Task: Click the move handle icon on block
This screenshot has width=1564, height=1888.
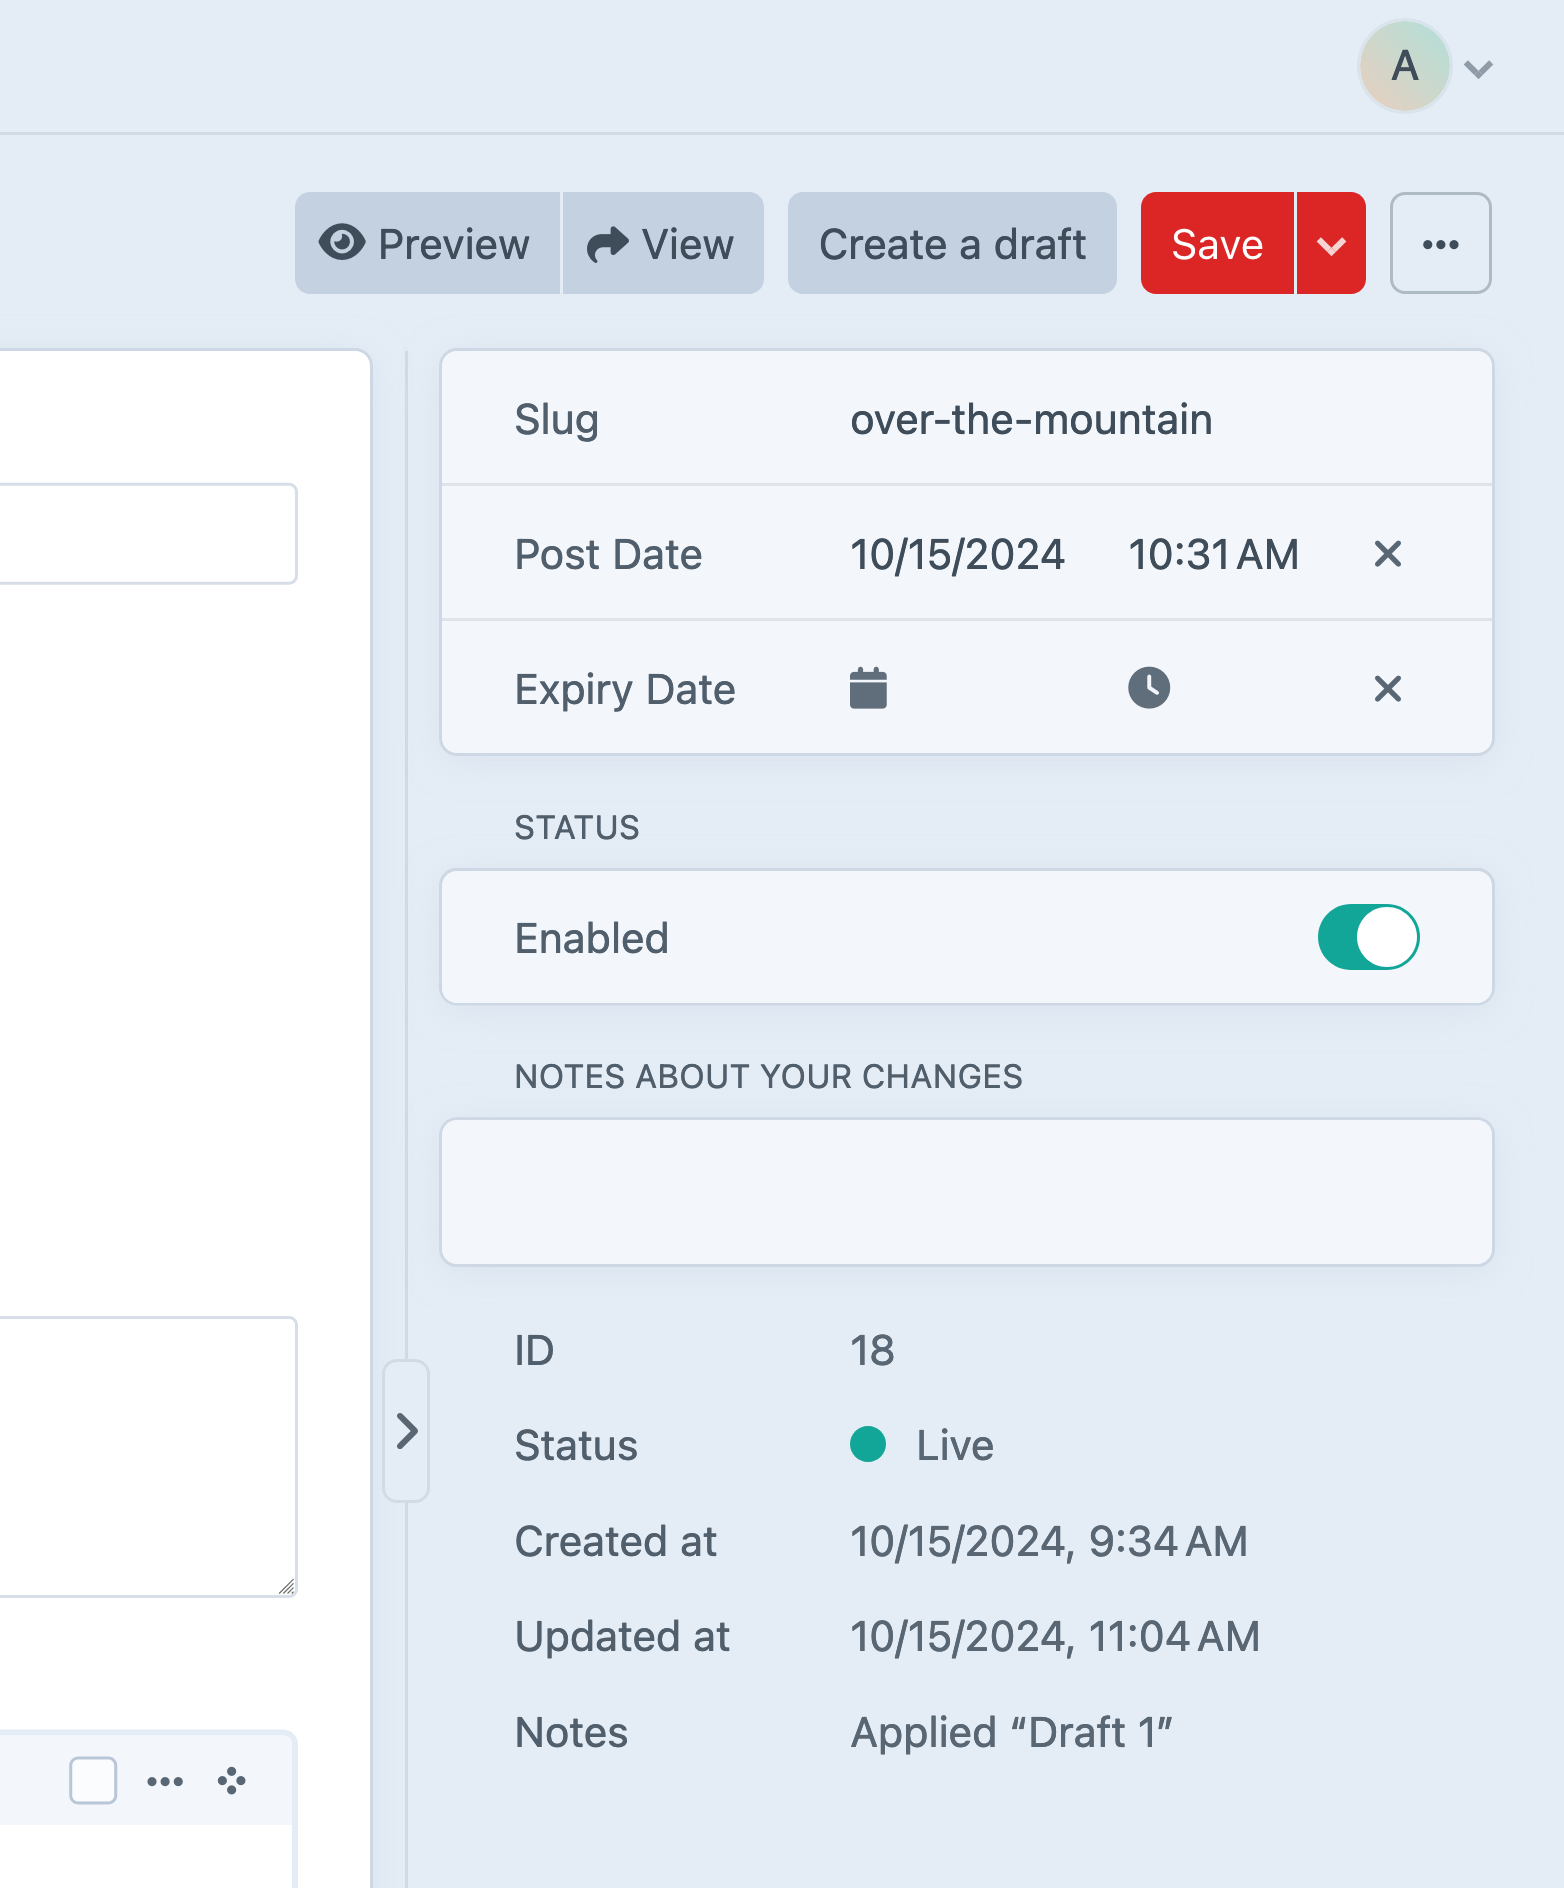Action: point(232,1781)
